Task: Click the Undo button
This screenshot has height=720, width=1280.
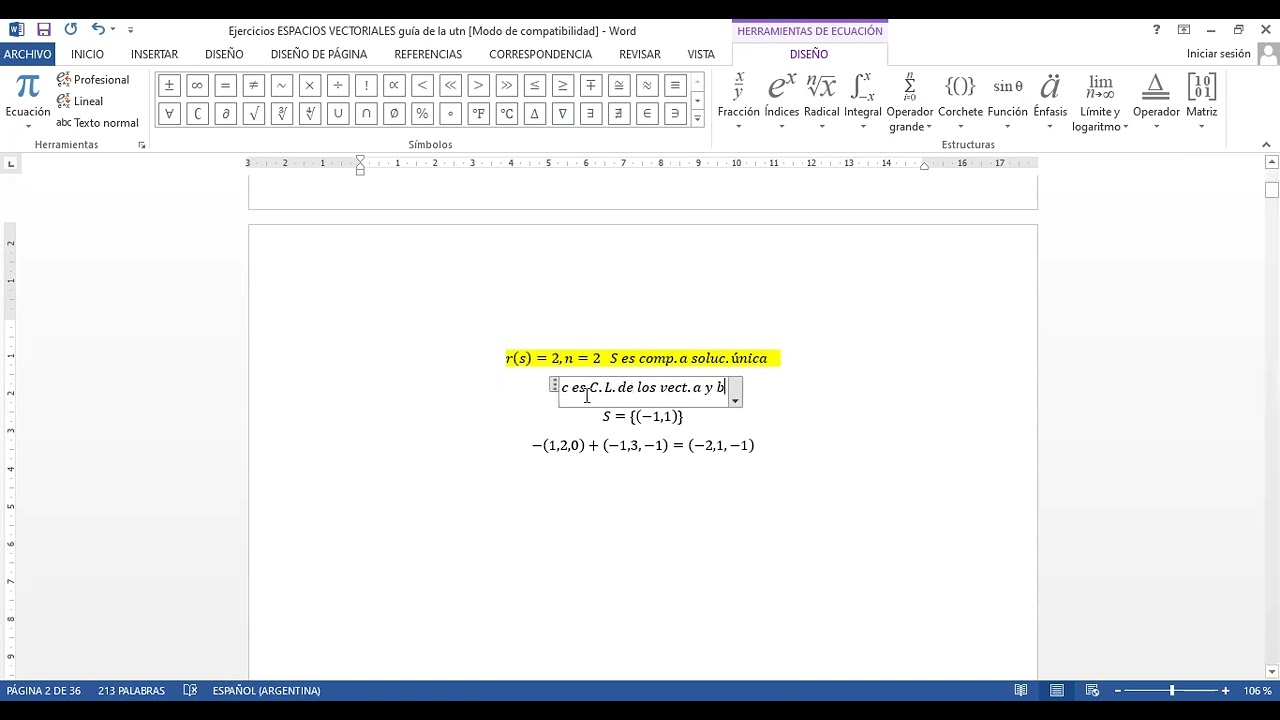Action: point(98,30)
